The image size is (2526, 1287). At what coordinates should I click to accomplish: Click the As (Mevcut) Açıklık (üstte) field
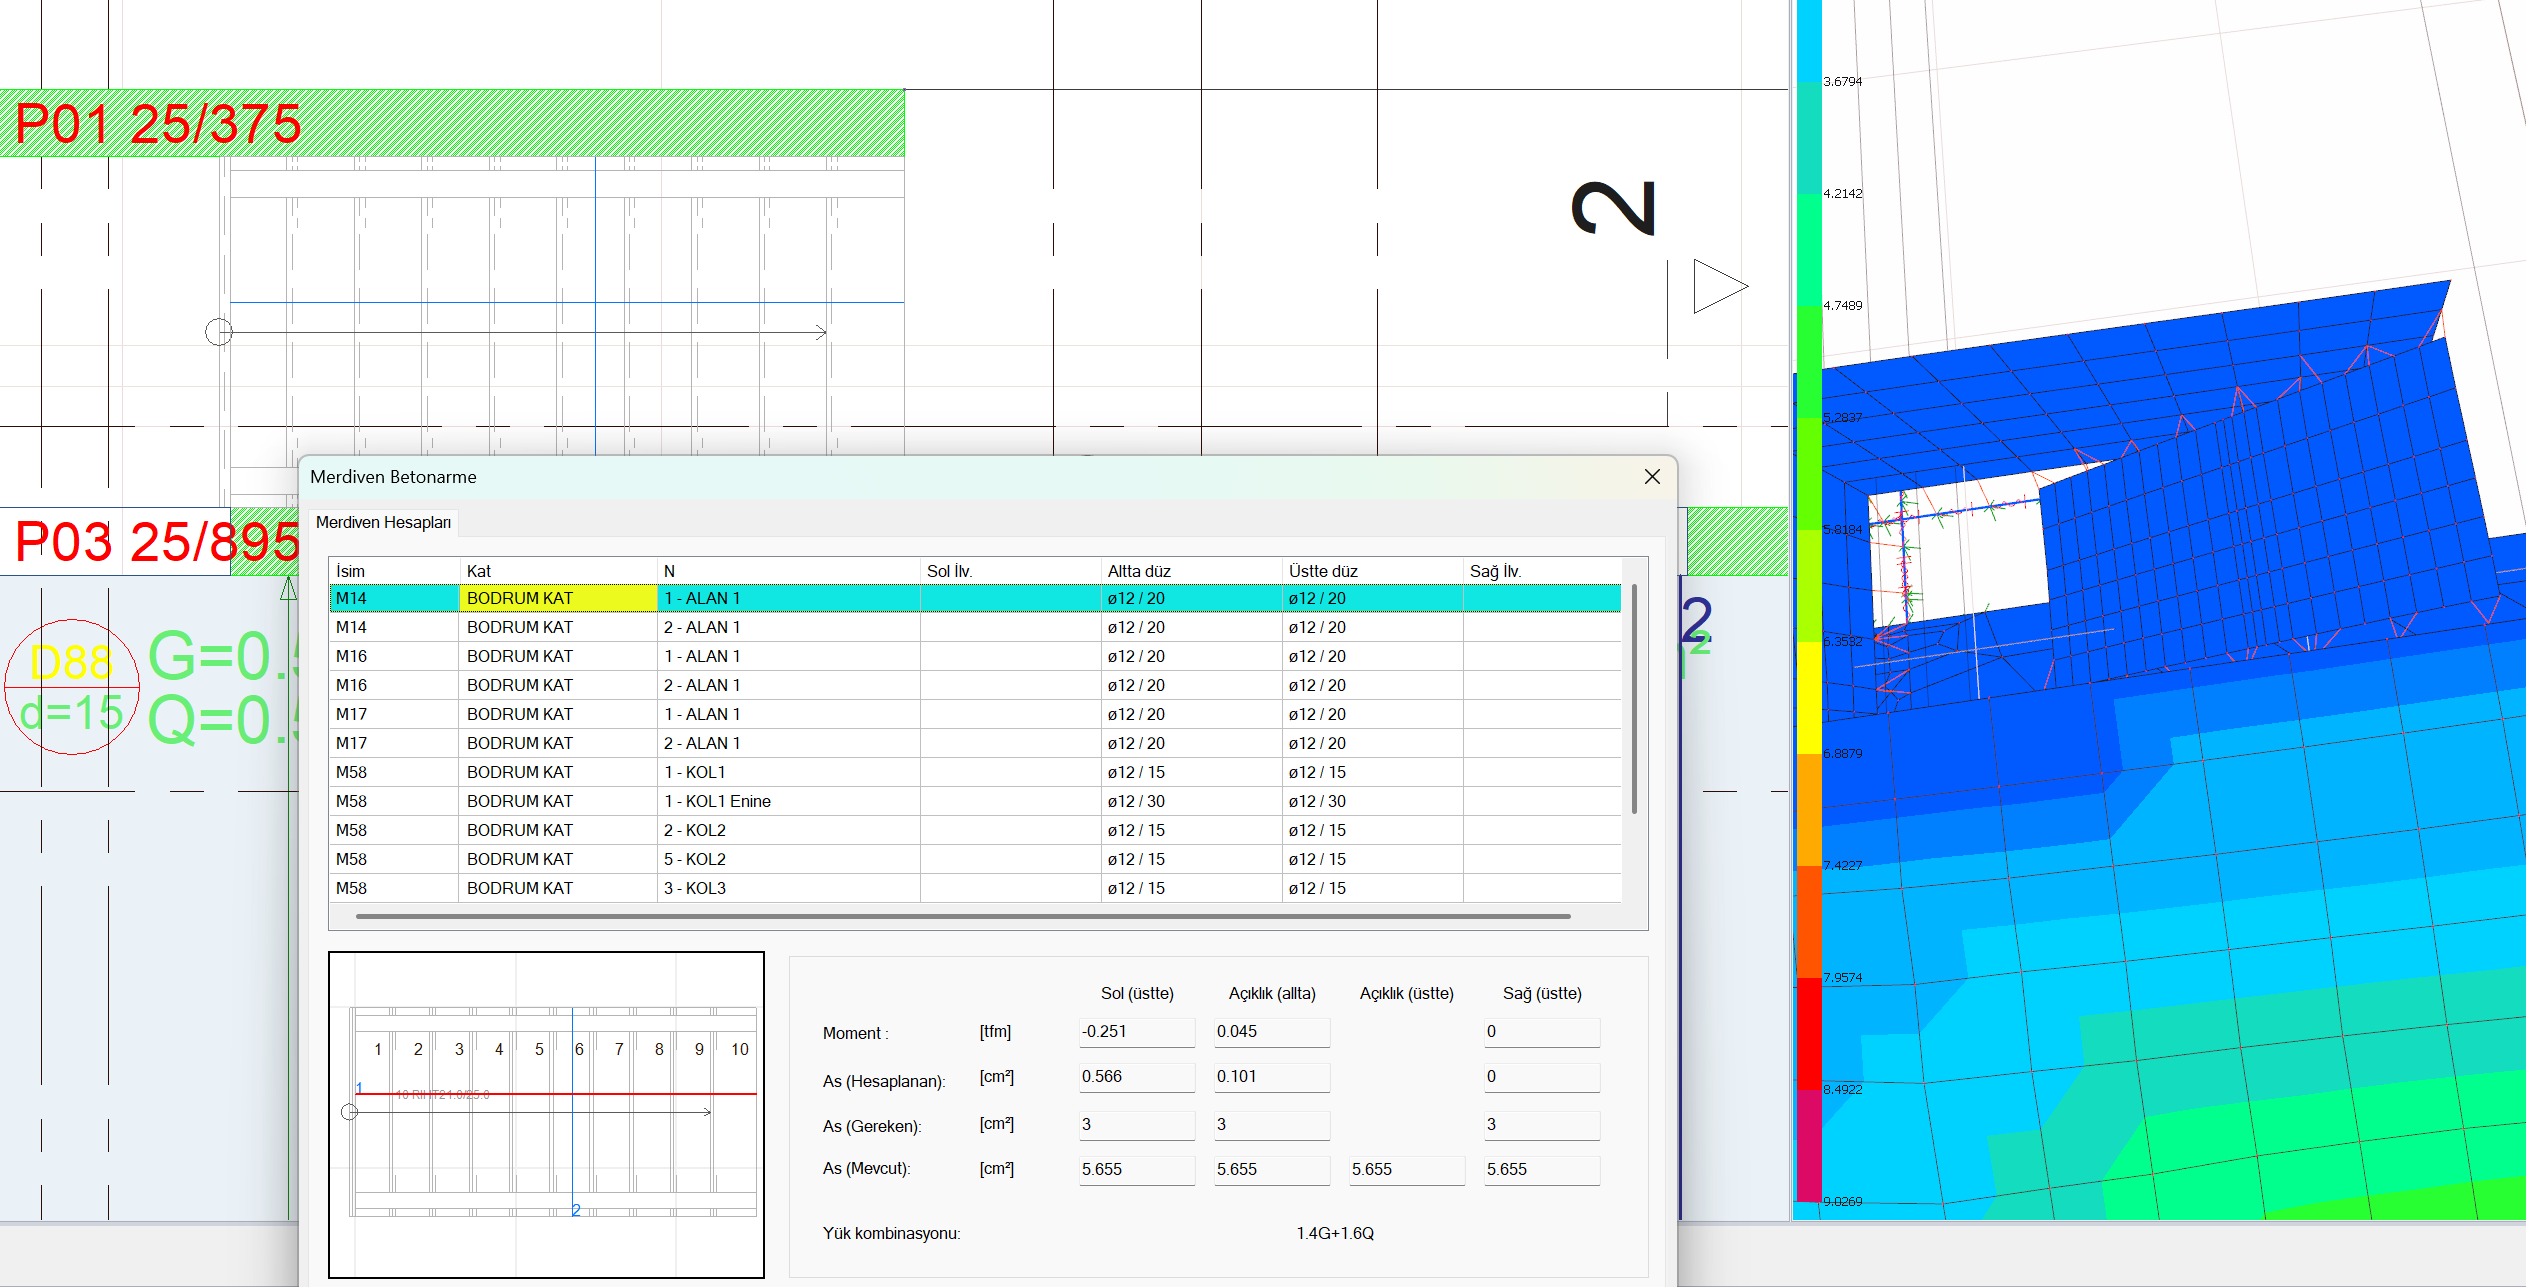click(1406, 1170)
